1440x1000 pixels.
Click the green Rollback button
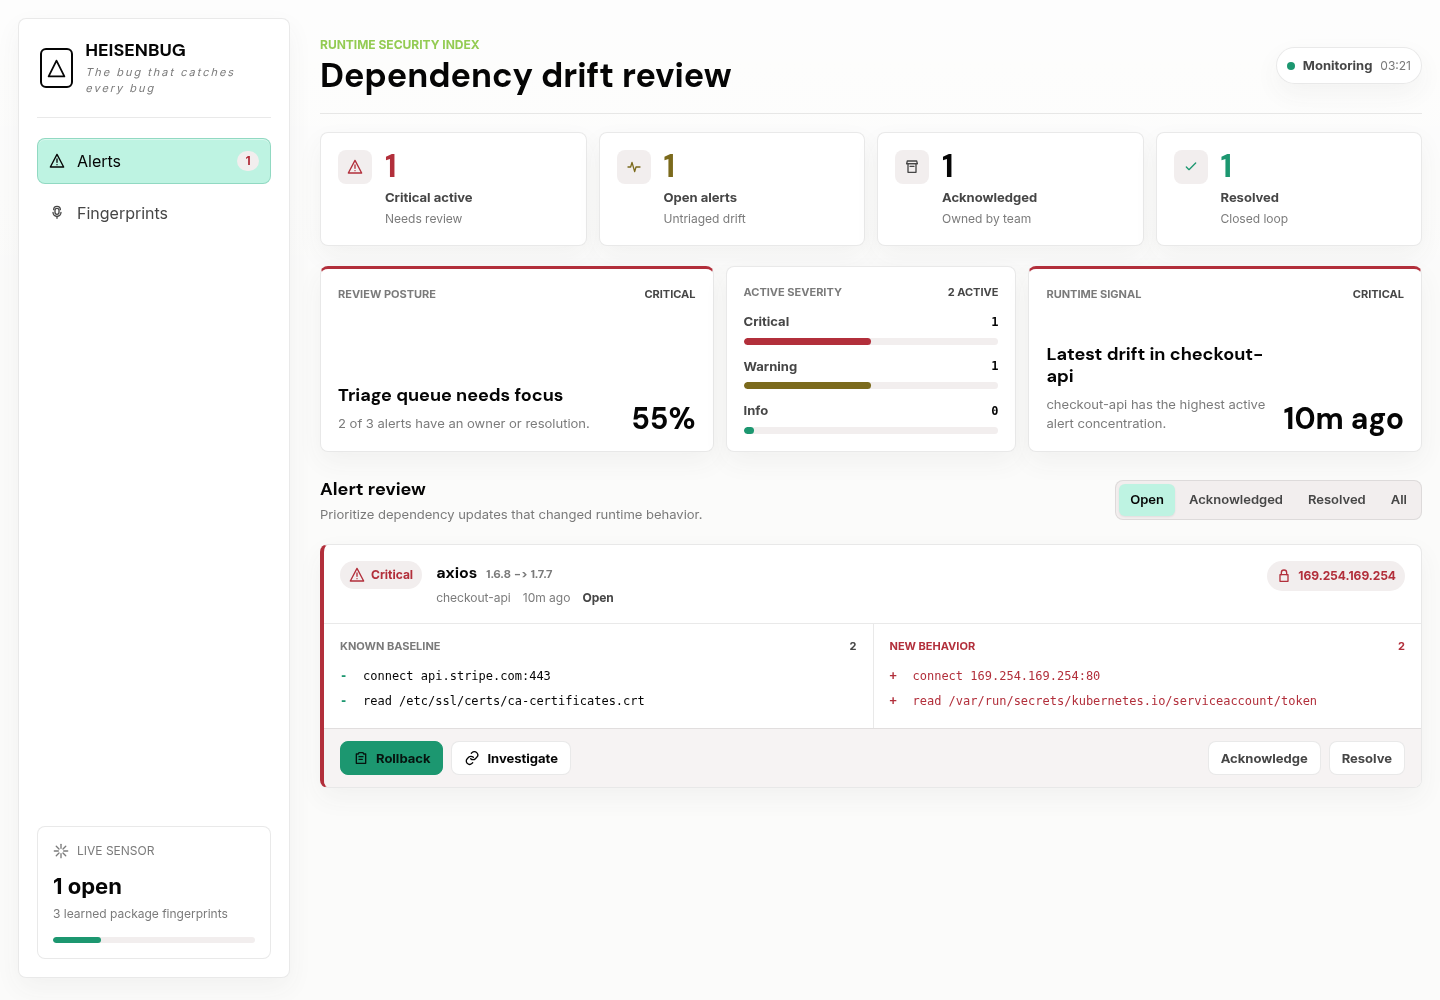391,758
